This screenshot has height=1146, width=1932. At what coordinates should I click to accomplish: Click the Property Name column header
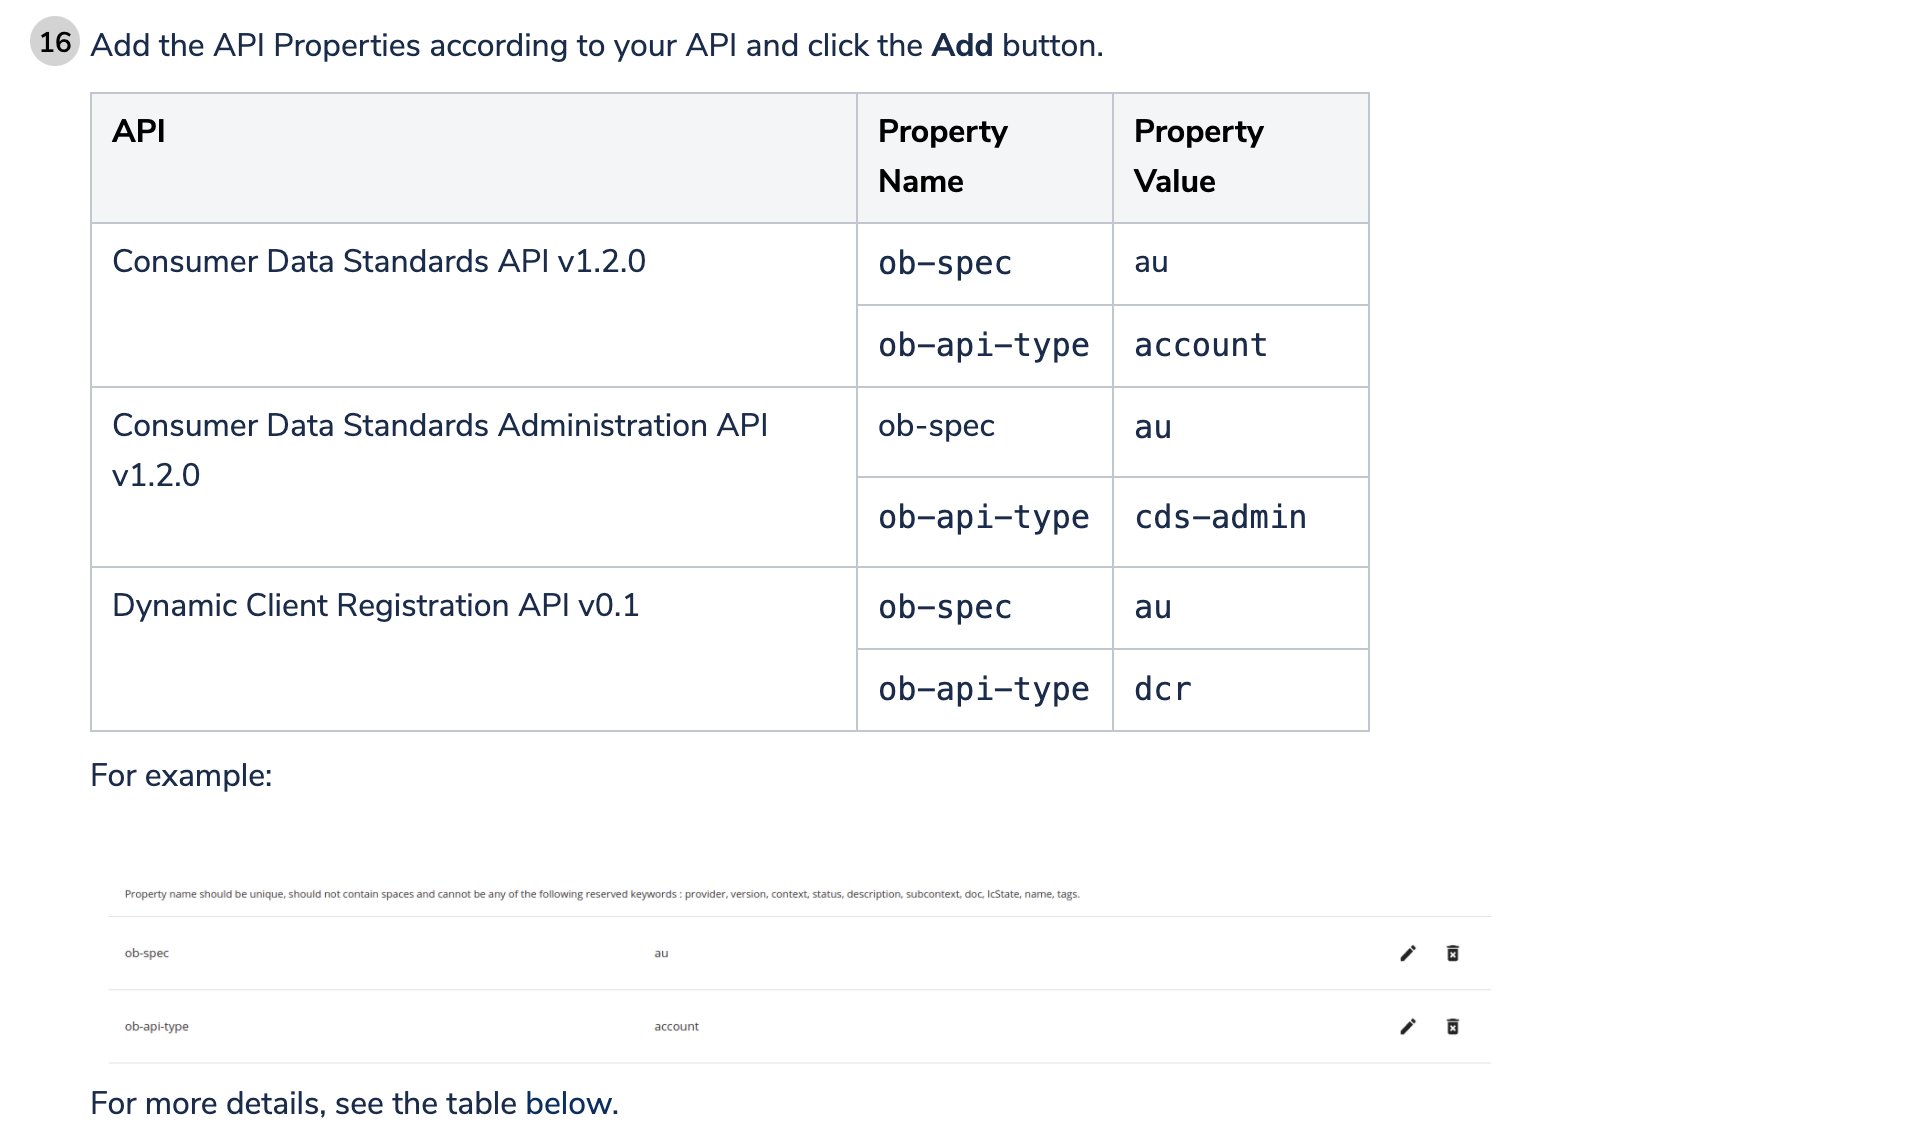(x=943, y=156)
